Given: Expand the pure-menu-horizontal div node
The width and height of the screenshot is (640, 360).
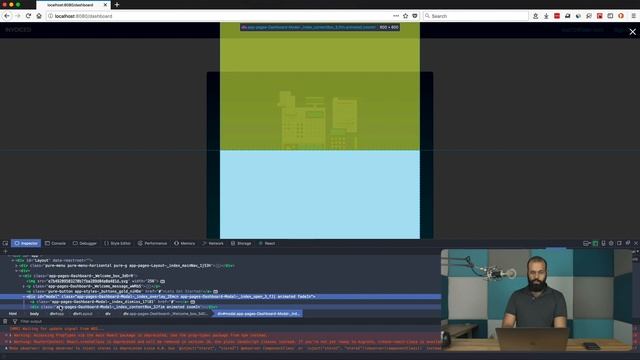Looking at the screenshot, I should tap(16, 266).
